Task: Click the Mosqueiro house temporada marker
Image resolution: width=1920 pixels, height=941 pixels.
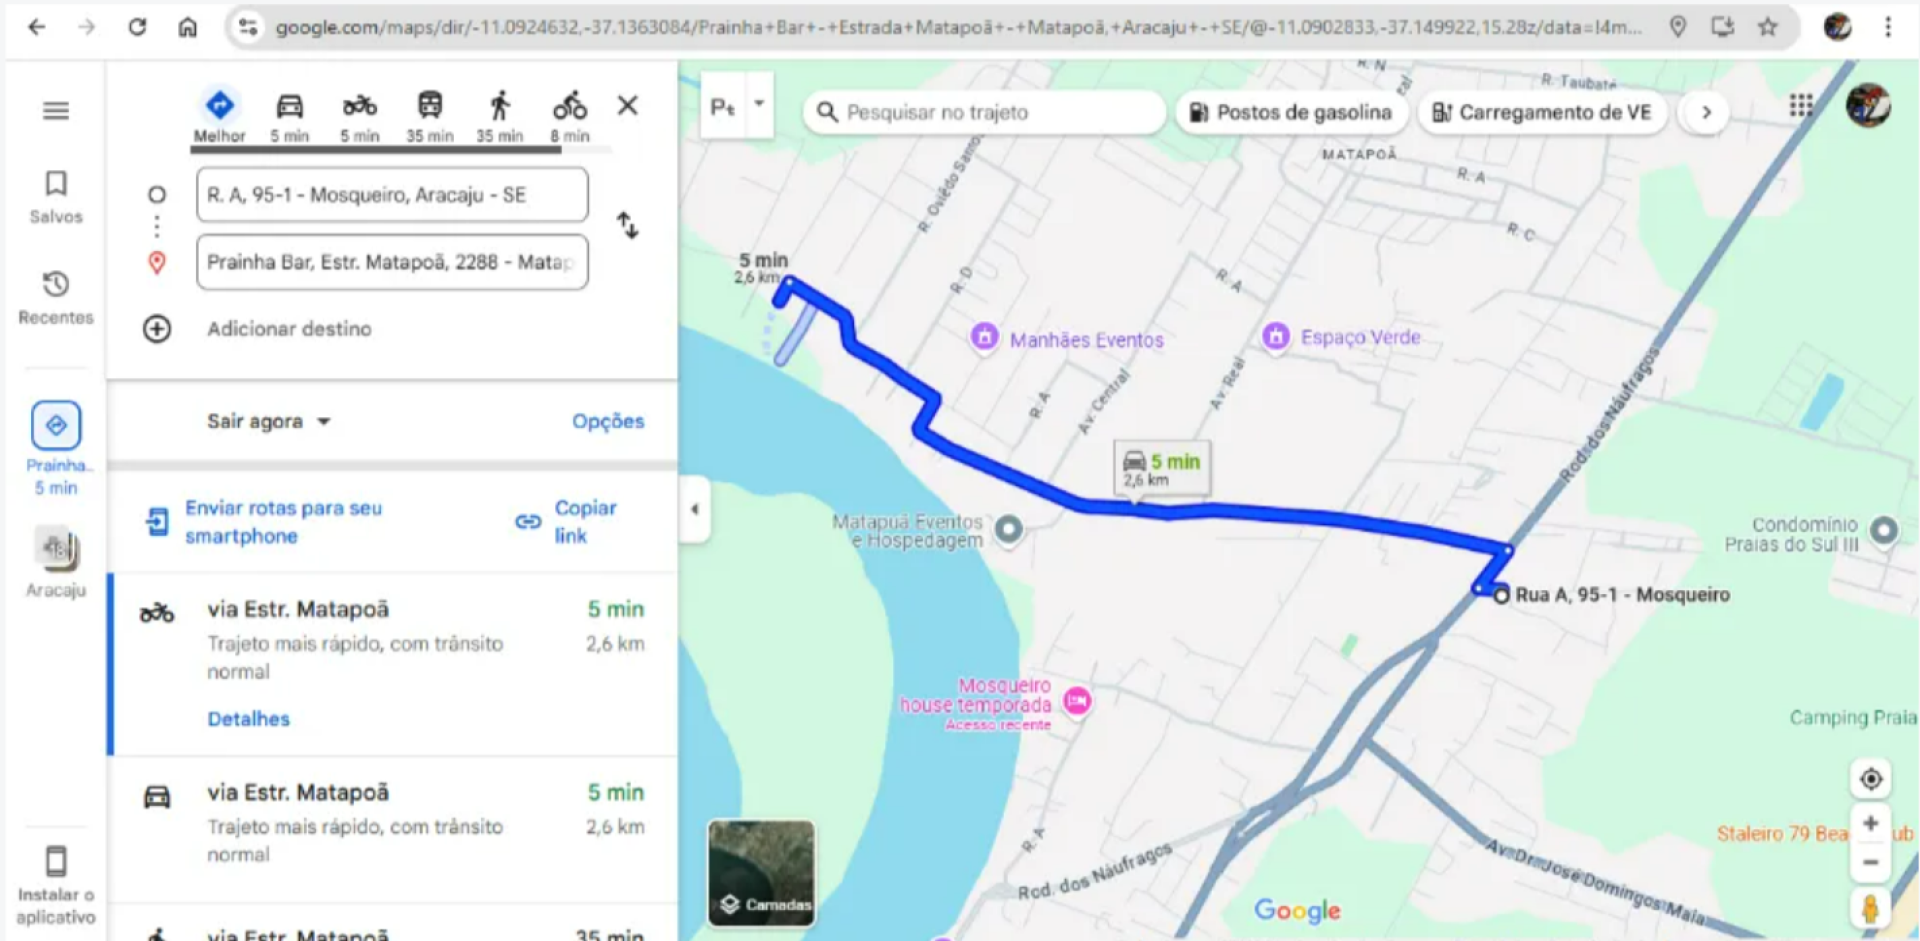Action: click(x=1077, y=701)
